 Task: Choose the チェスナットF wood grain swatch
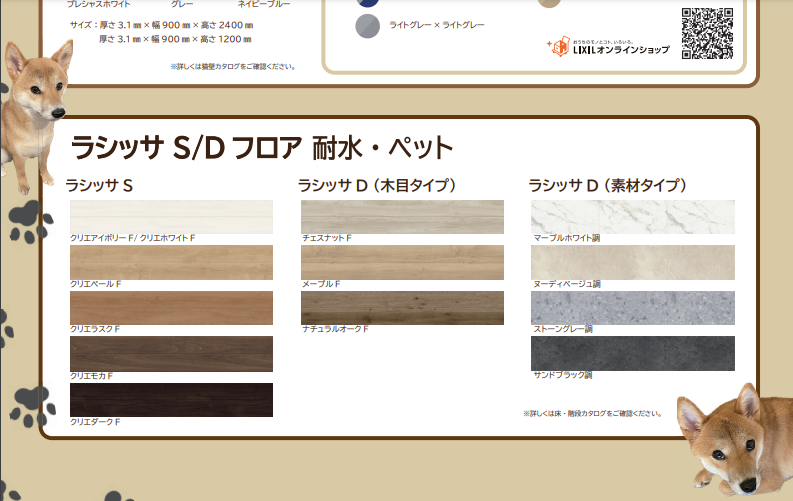402,216
